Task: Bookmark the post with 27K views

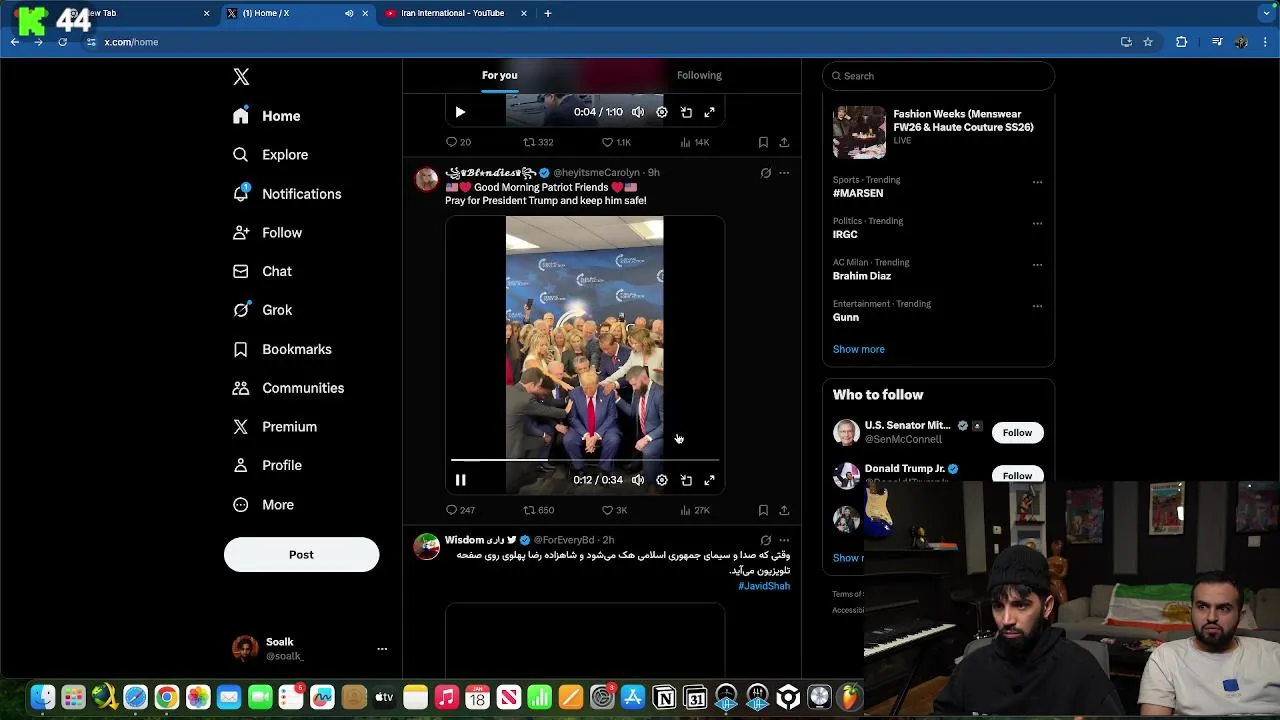Action: (763, 510)
